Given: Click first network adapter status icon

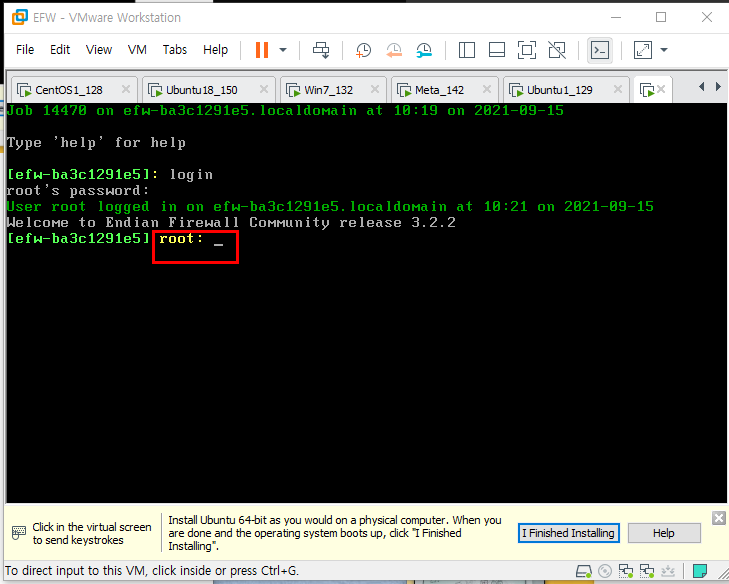Looking at the screenshot, I should coord(626,571).
